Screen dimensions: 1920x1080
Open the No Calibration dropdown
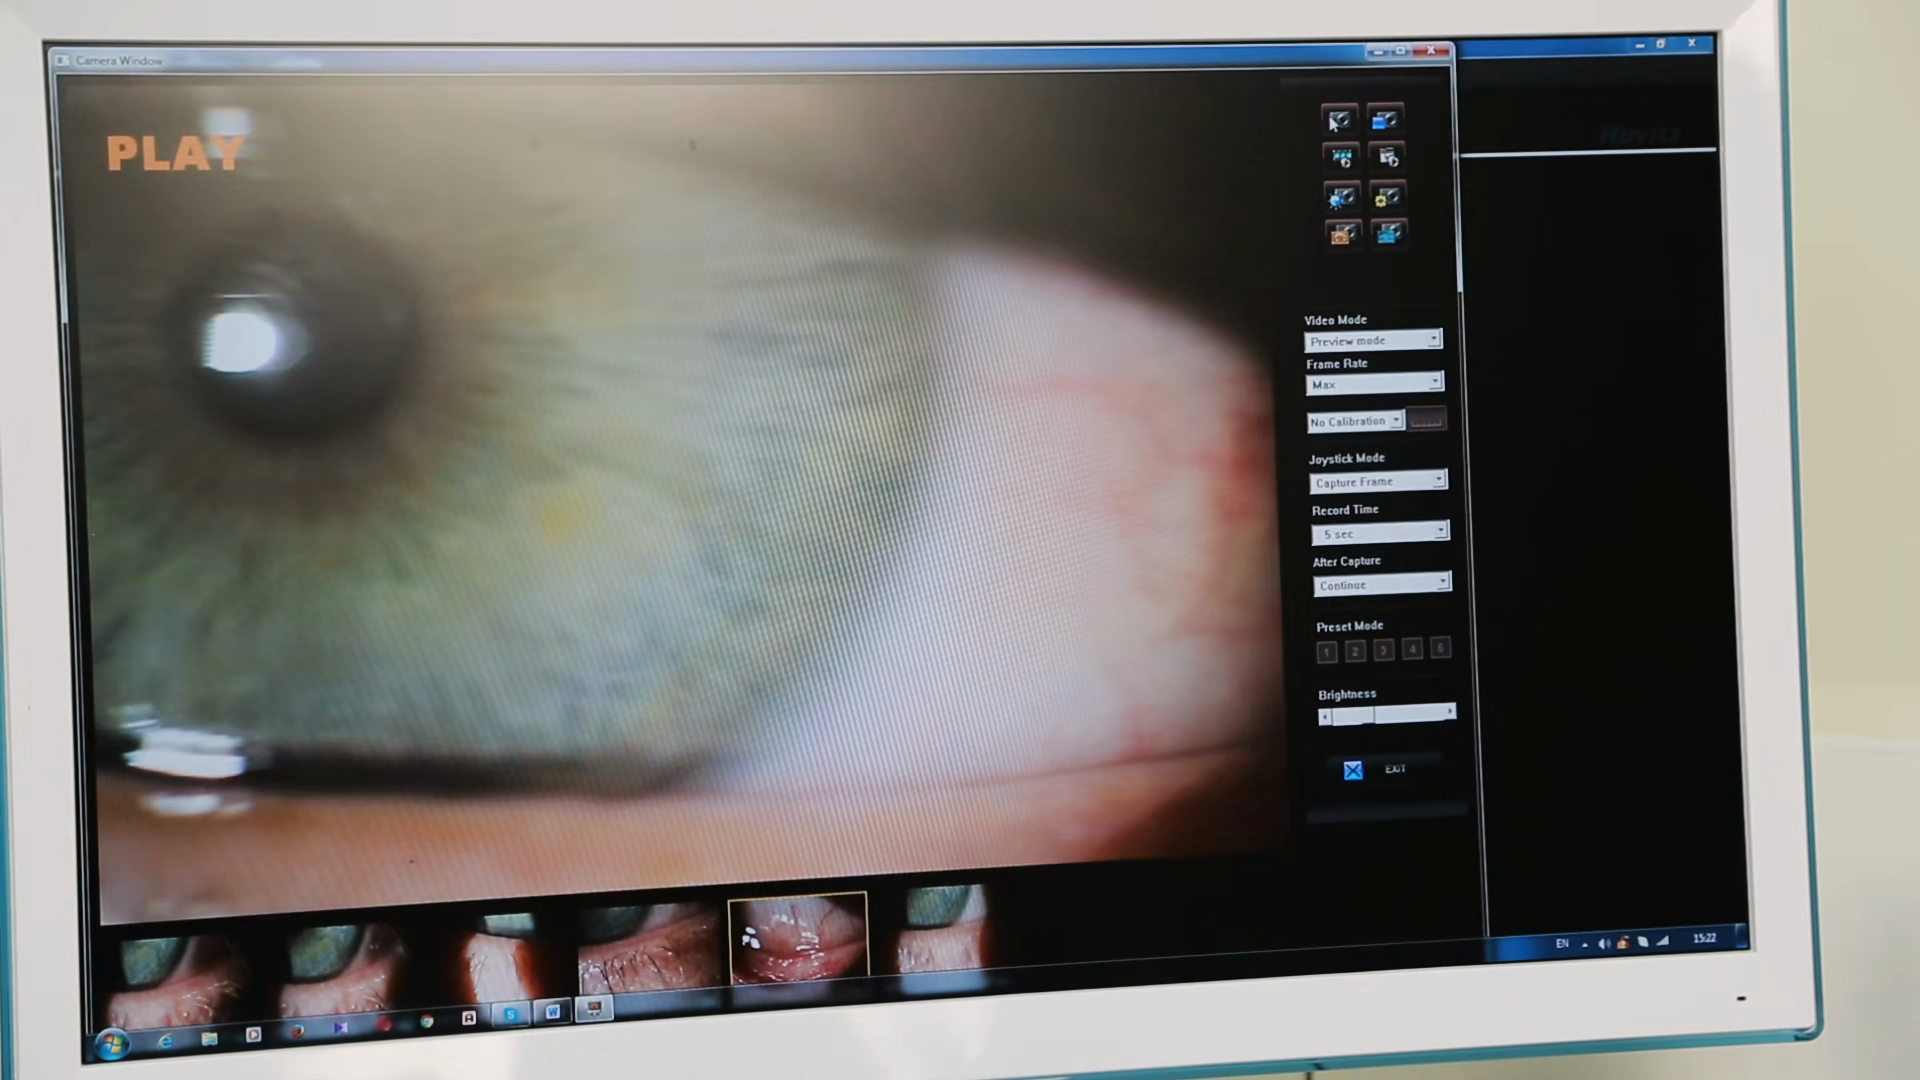click(1356, 422)
